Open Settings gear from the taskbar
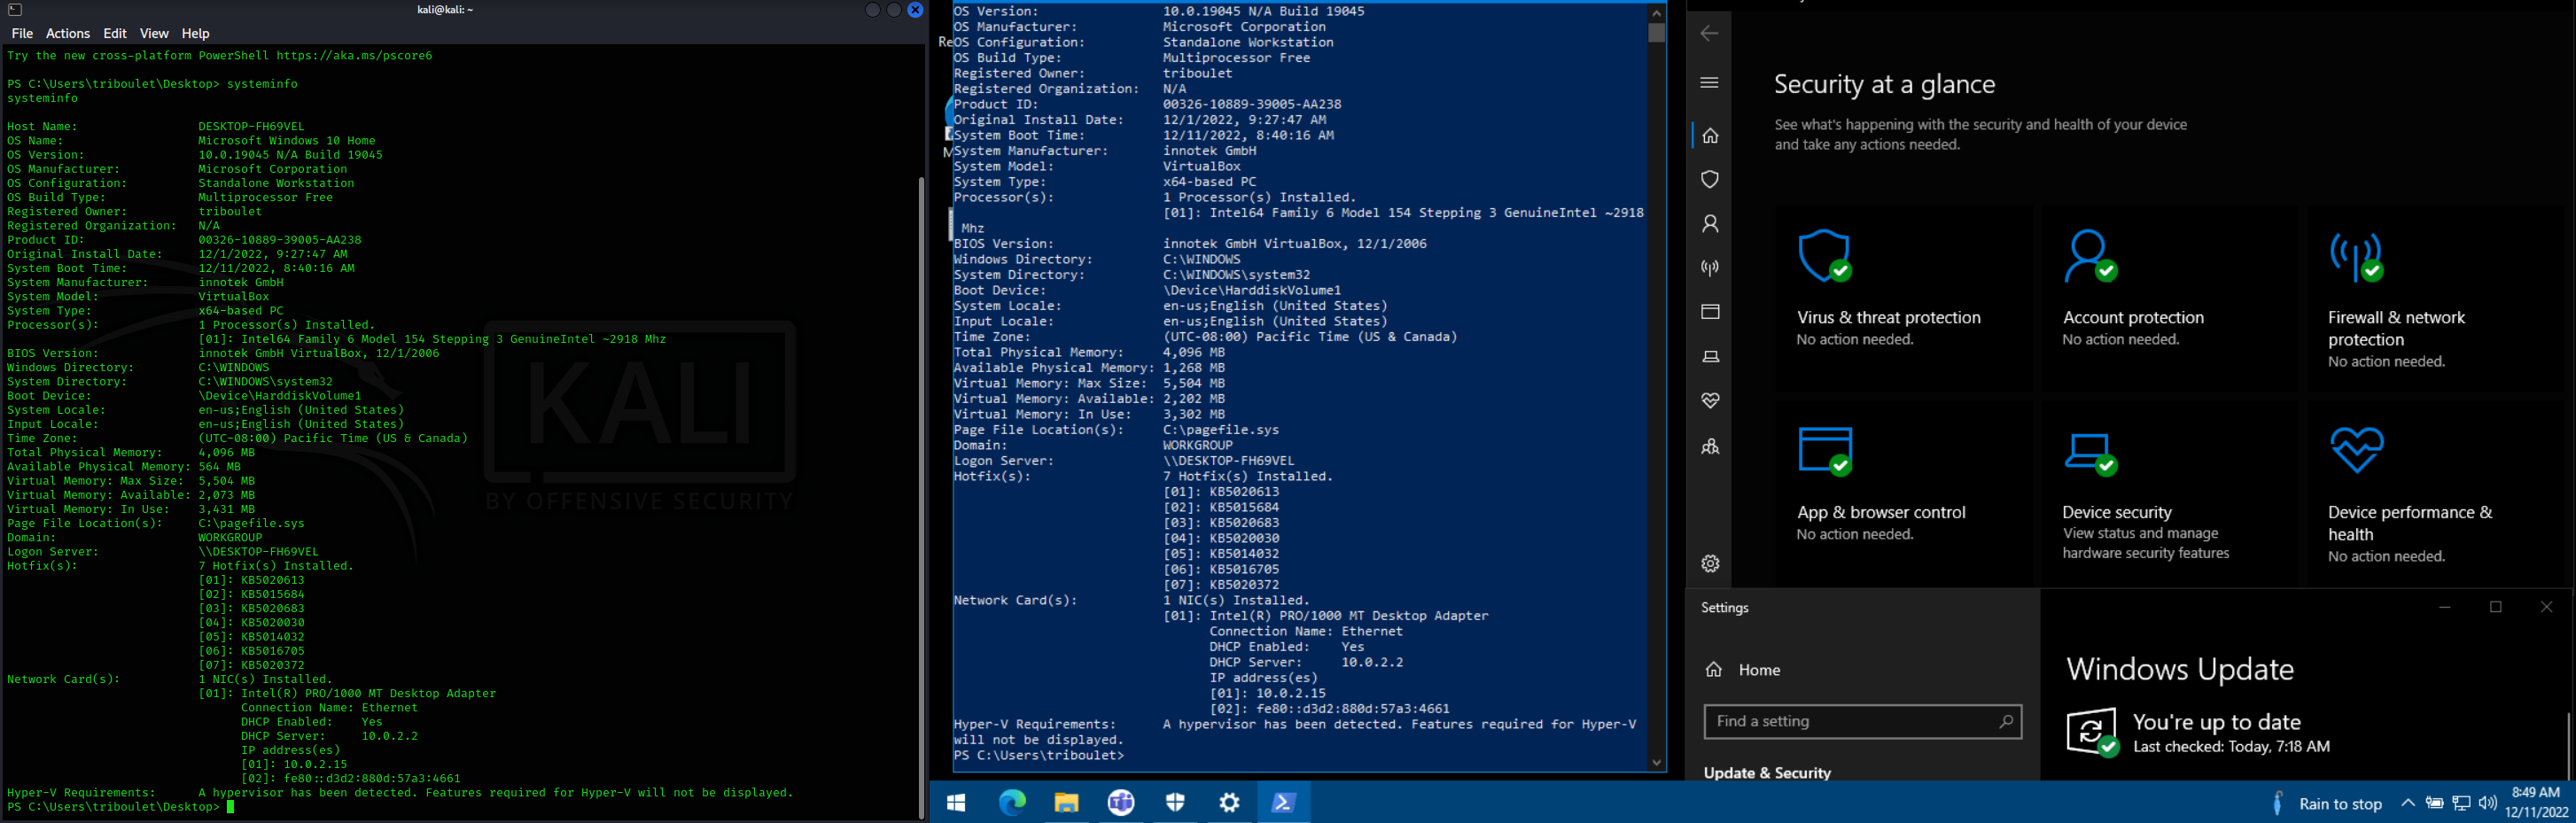The image size is (2576, 823). (x=1229, y=802)
